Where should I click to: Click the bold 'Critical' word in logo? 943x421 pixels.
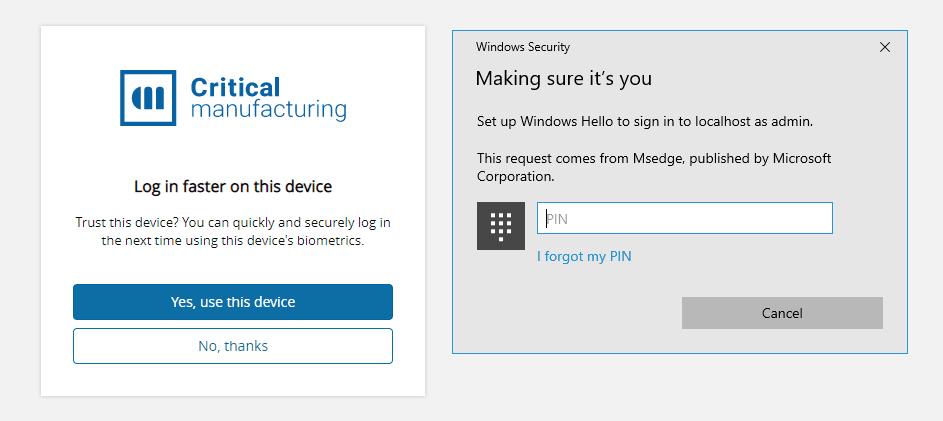236,87
